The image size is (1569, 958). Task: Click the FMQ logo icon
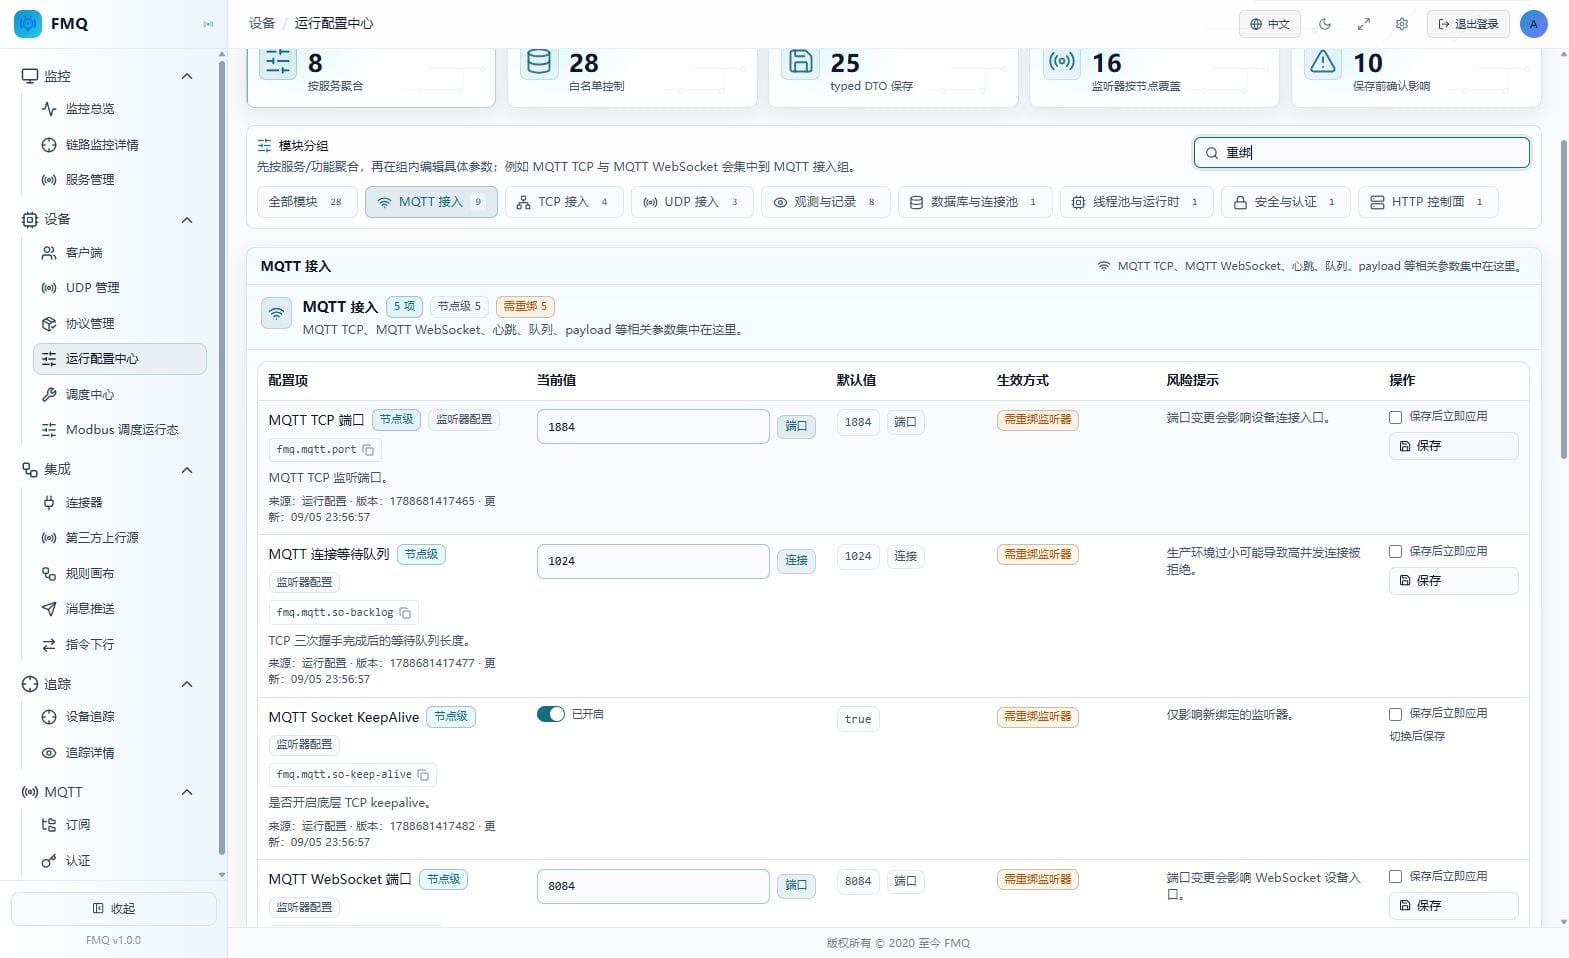point(28,23)
